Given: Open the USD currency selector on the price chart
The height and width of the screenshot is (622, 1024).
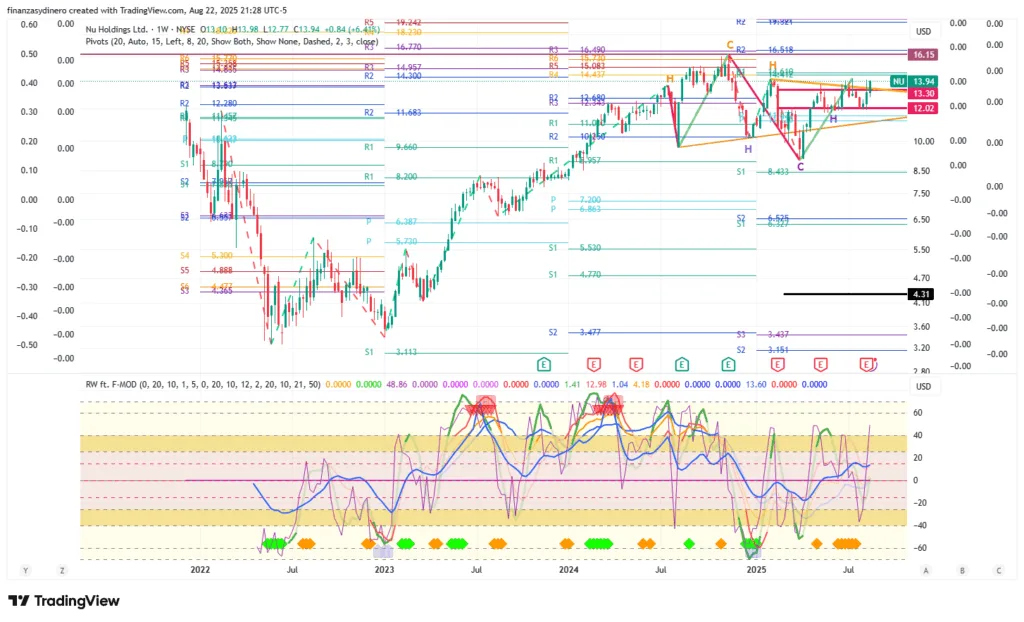Looking at the screenshot, I should click(x=923, y=31).
